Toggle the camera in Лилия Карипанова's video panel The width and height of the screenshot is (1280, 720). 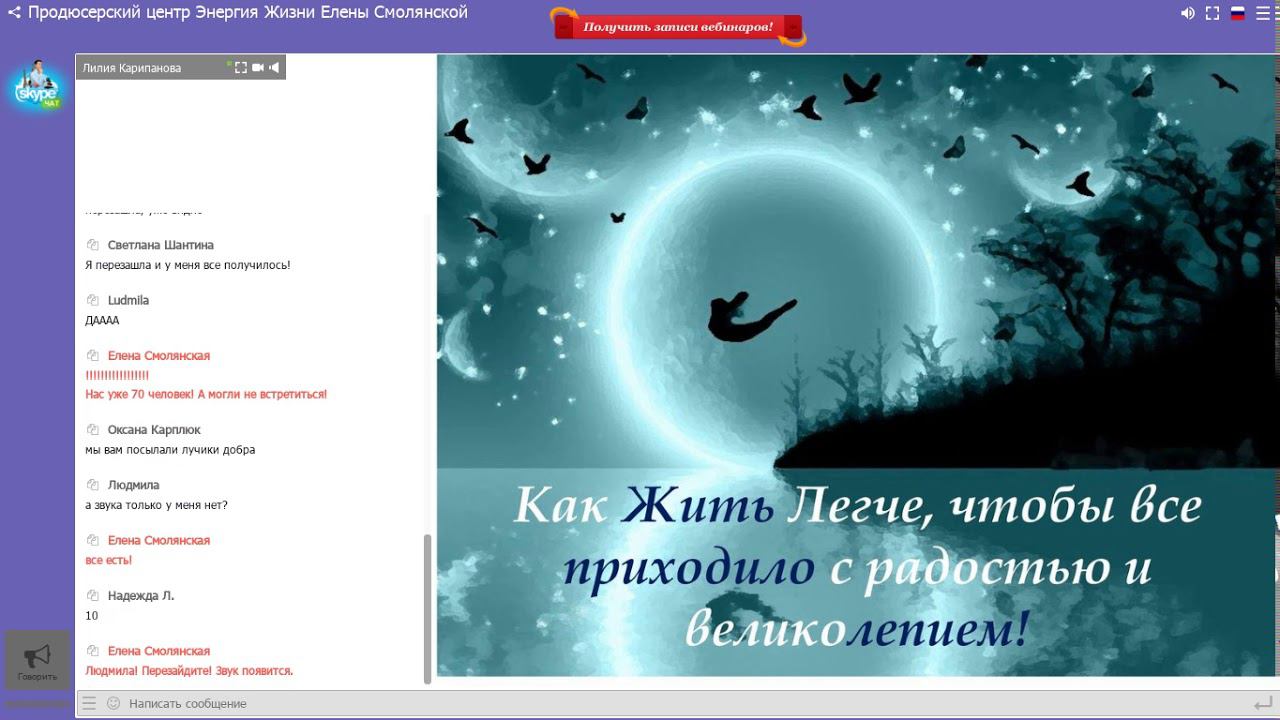258,68
